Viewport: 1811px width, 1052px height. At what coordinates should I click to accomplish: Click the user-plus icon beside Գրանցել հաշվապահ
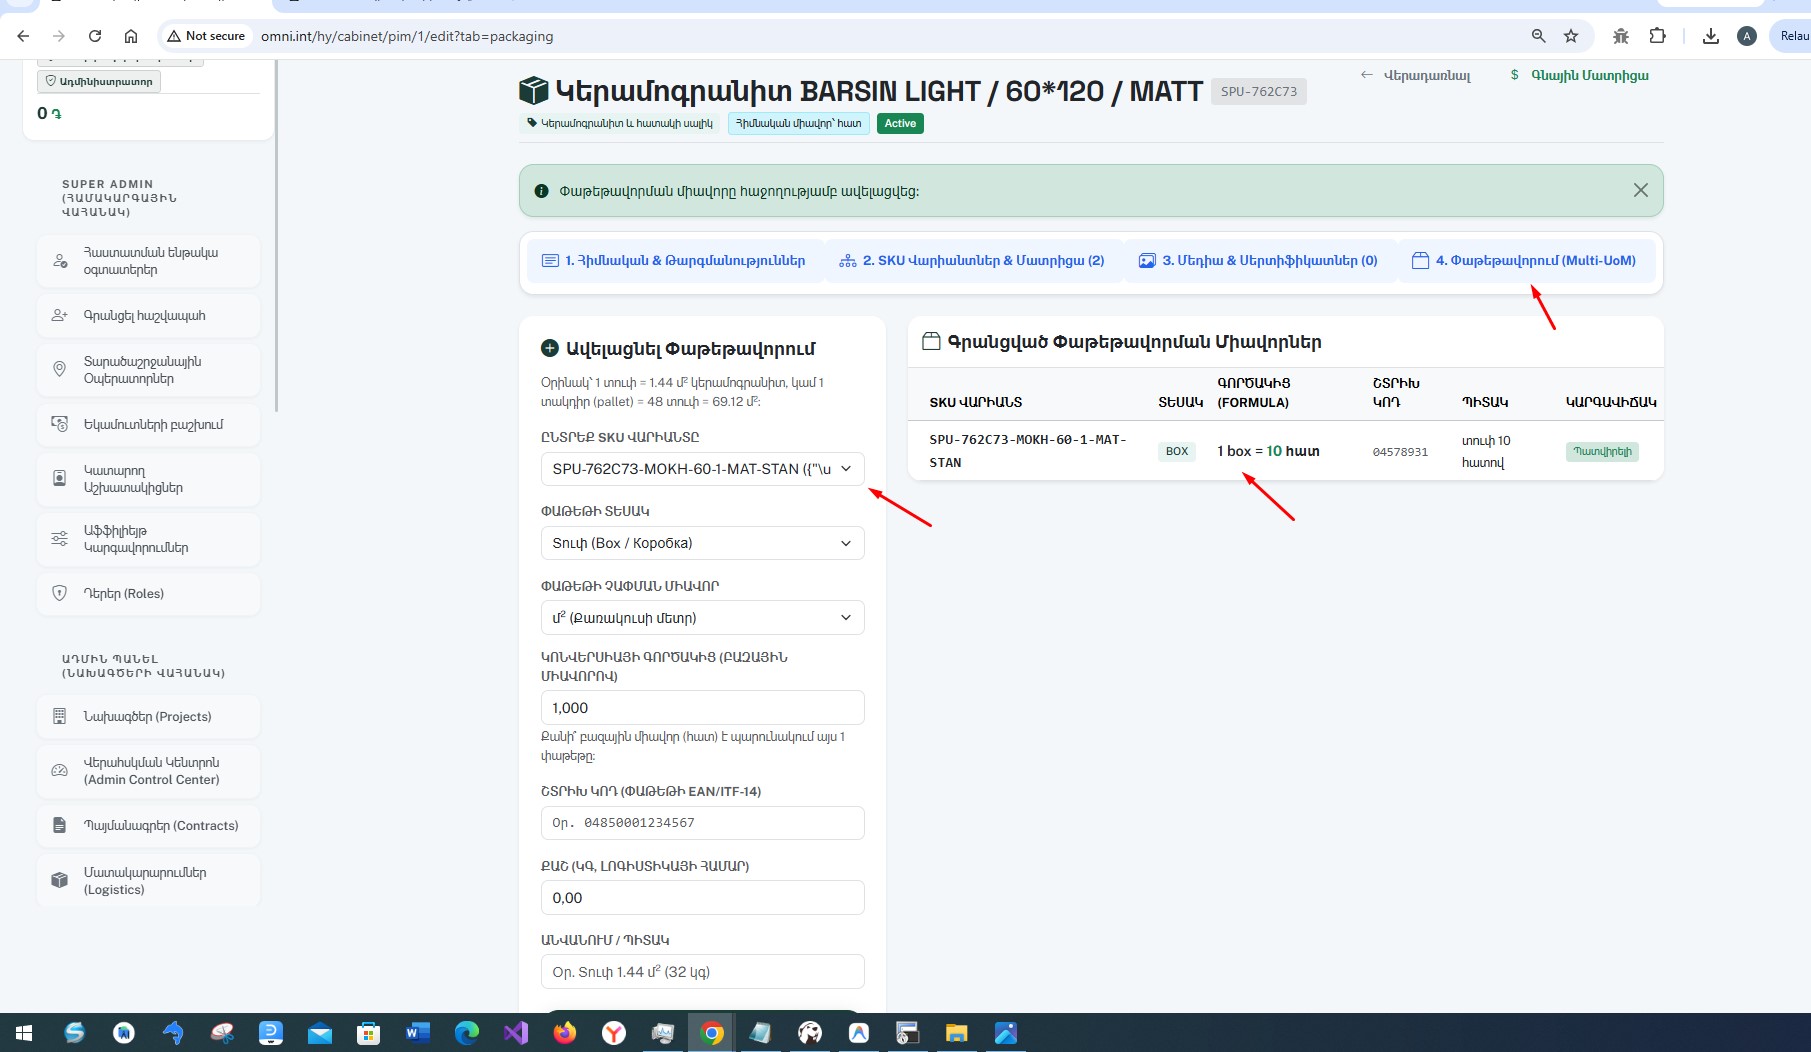pyautogui.click(x=60, y=315)
